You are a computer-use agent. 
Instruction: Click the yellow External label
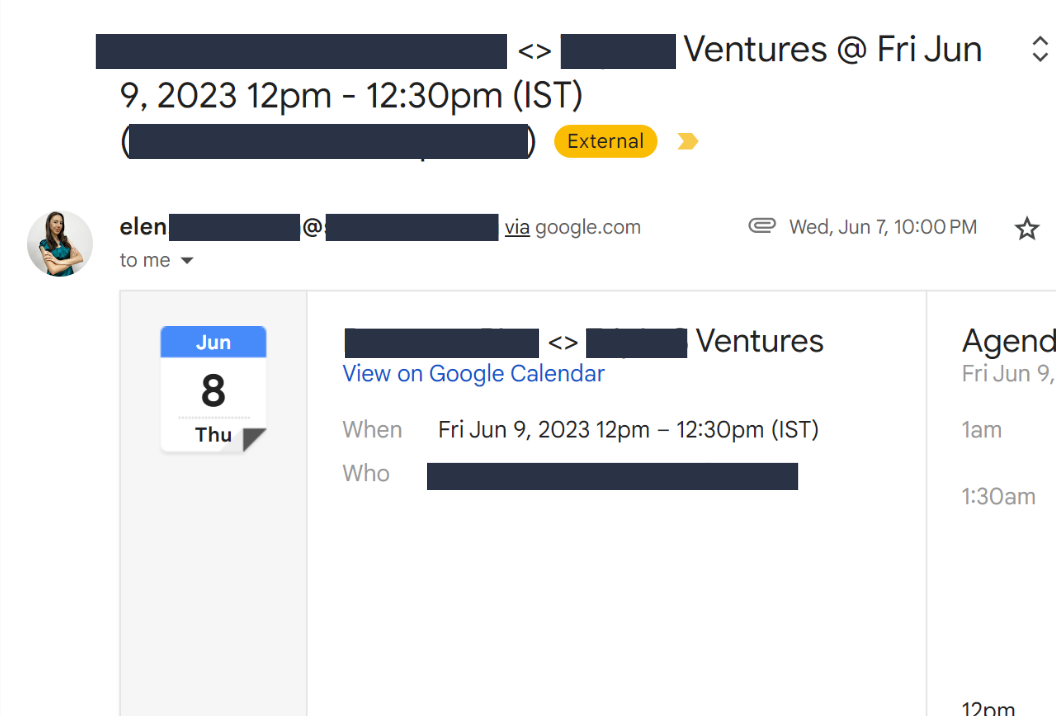[605, 142]
